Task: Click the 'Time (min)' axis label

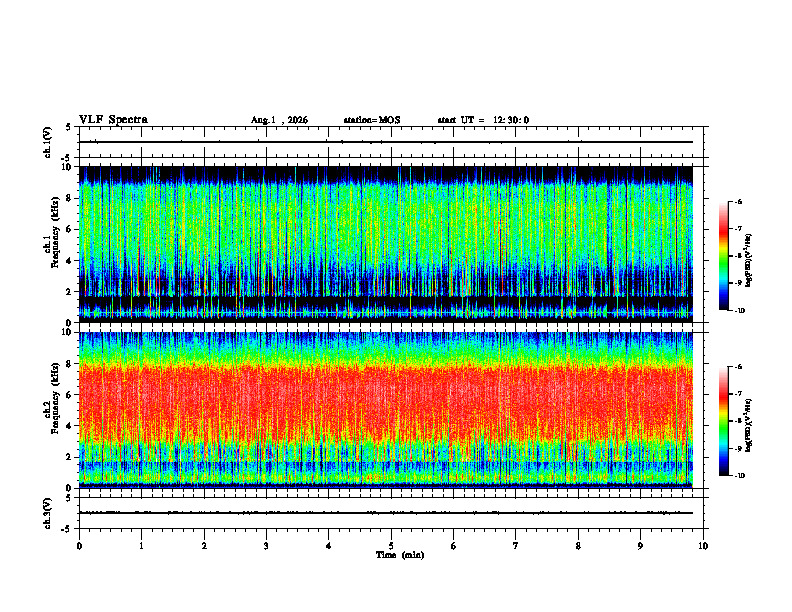Action: (x=400, y=555)
